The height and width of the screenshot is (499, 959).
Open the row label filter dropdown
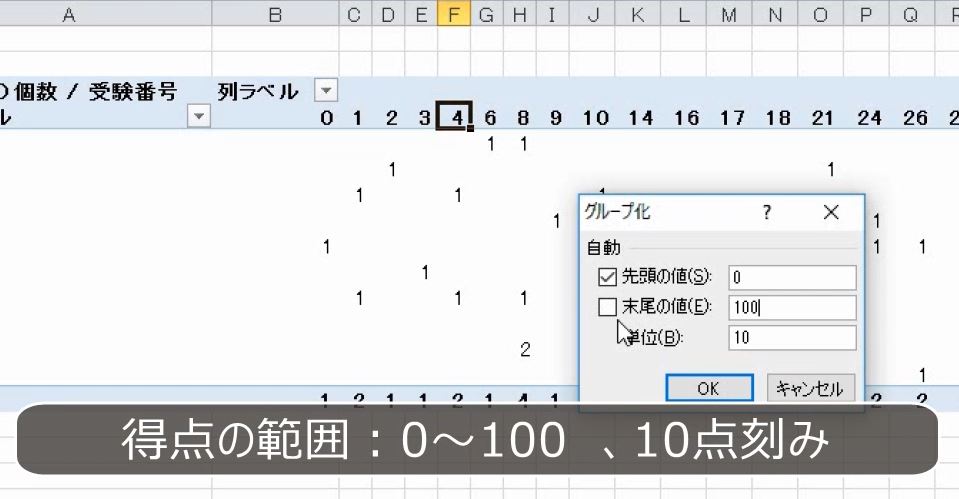coord(199,116)
